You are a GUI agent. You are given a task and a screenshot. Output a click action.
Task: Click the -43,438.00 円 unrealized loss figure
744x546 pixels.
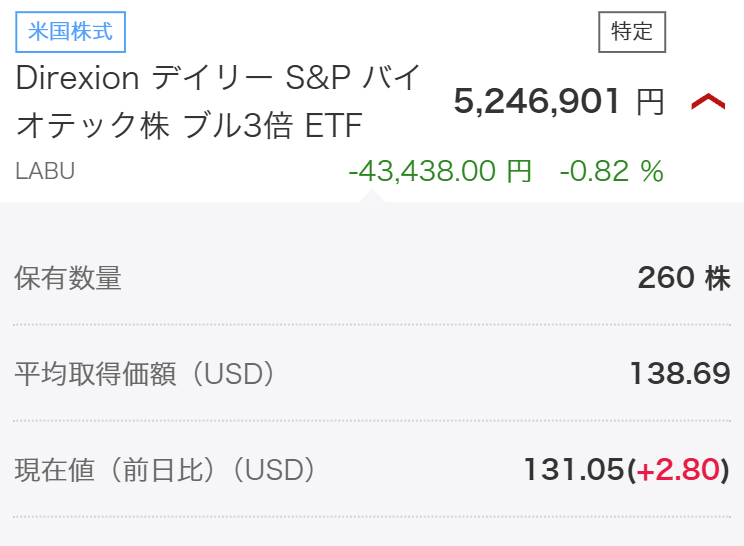click(x=439, y=171)
